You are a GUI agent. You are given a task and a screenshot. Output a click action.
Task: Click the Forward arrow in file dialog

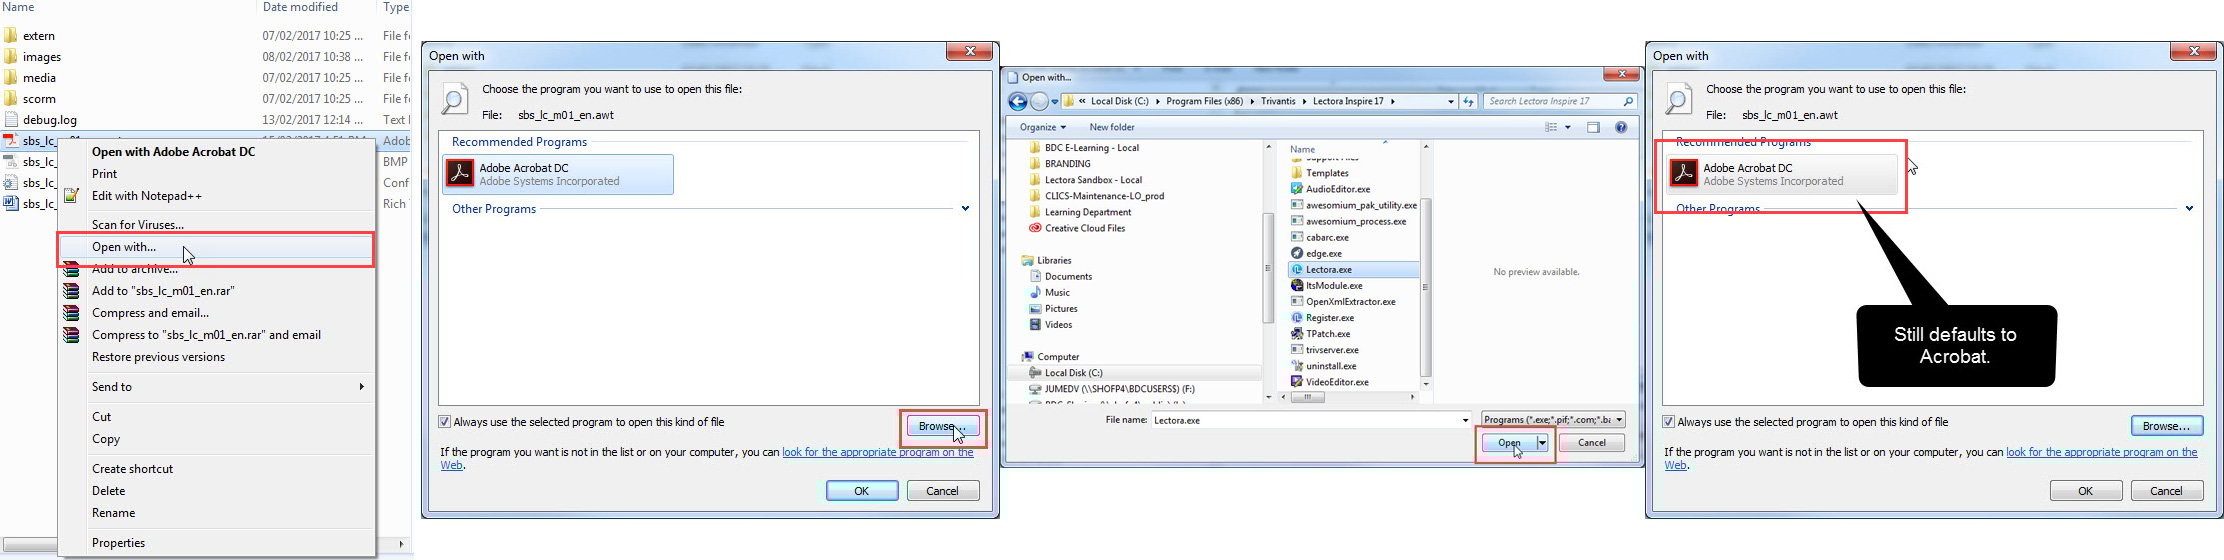point(1039,101)
